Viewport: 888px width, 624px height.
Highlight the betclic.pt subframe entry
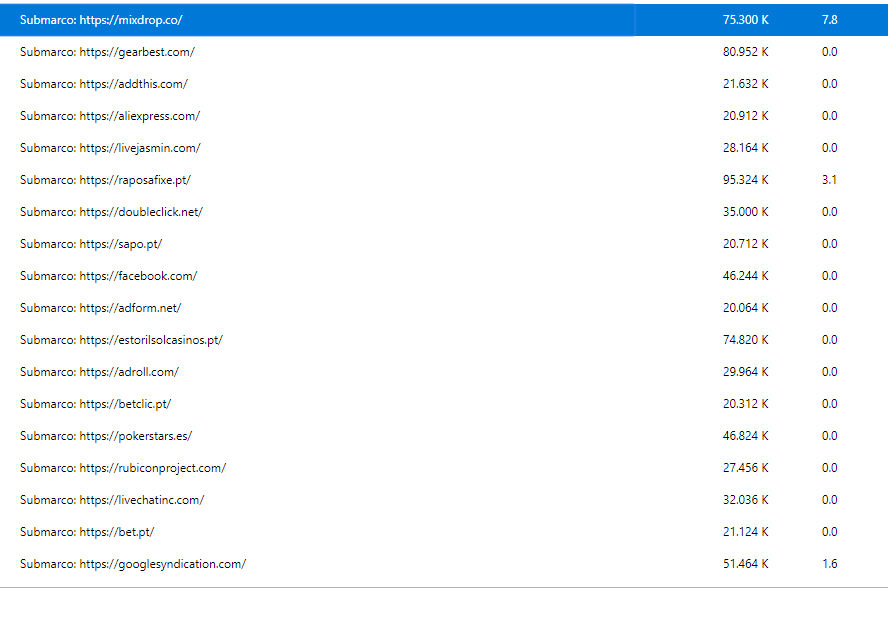(x=96, y=404)
